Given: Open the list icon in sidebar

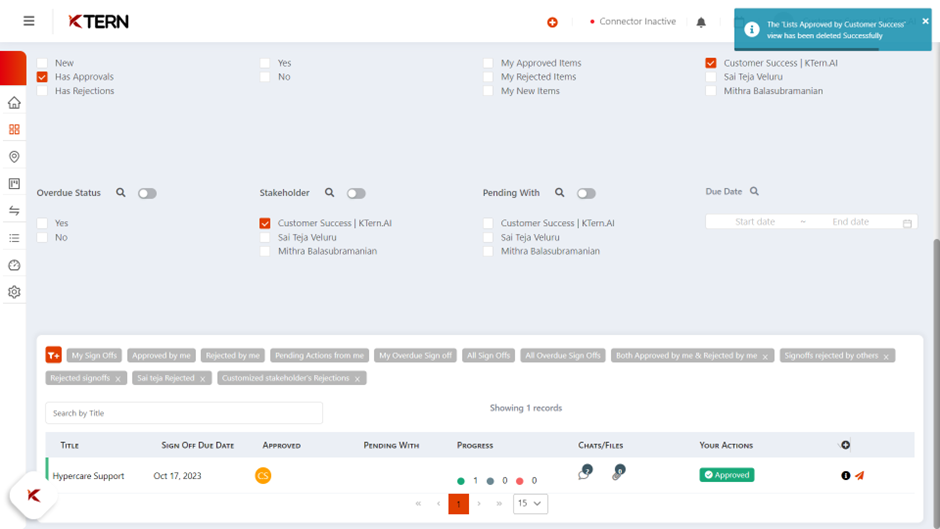Looking at the screenshot, I should 14,238.
